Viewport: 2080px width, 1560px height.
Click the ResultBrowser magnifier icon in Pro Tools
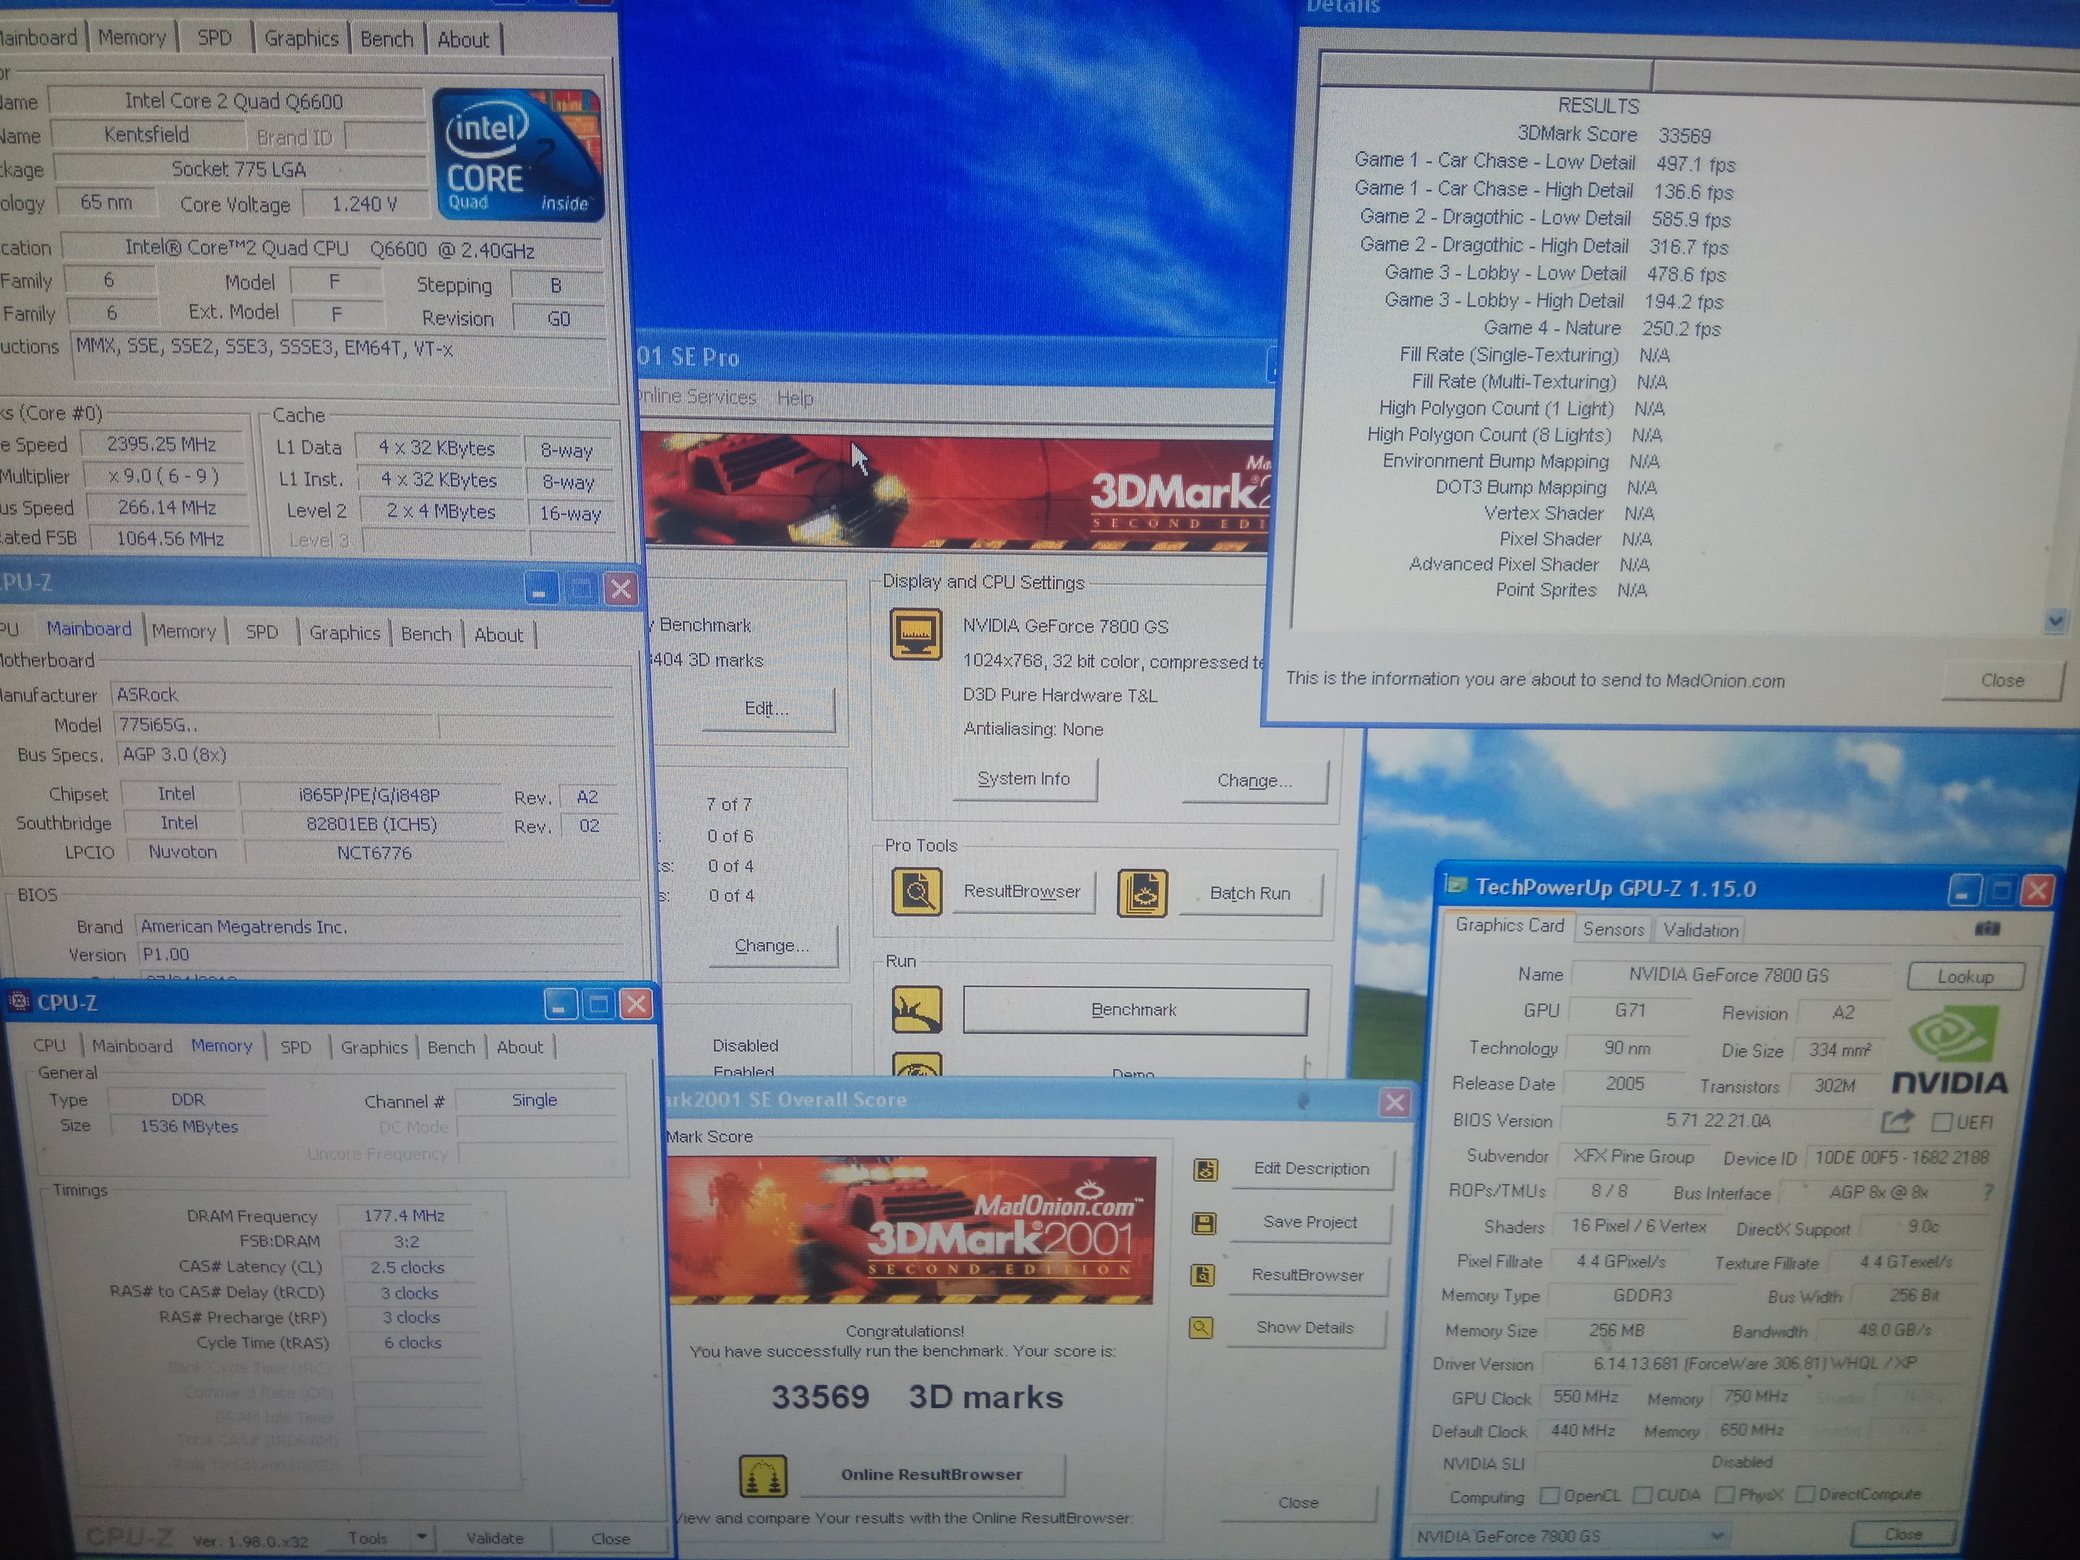point(916,891)
